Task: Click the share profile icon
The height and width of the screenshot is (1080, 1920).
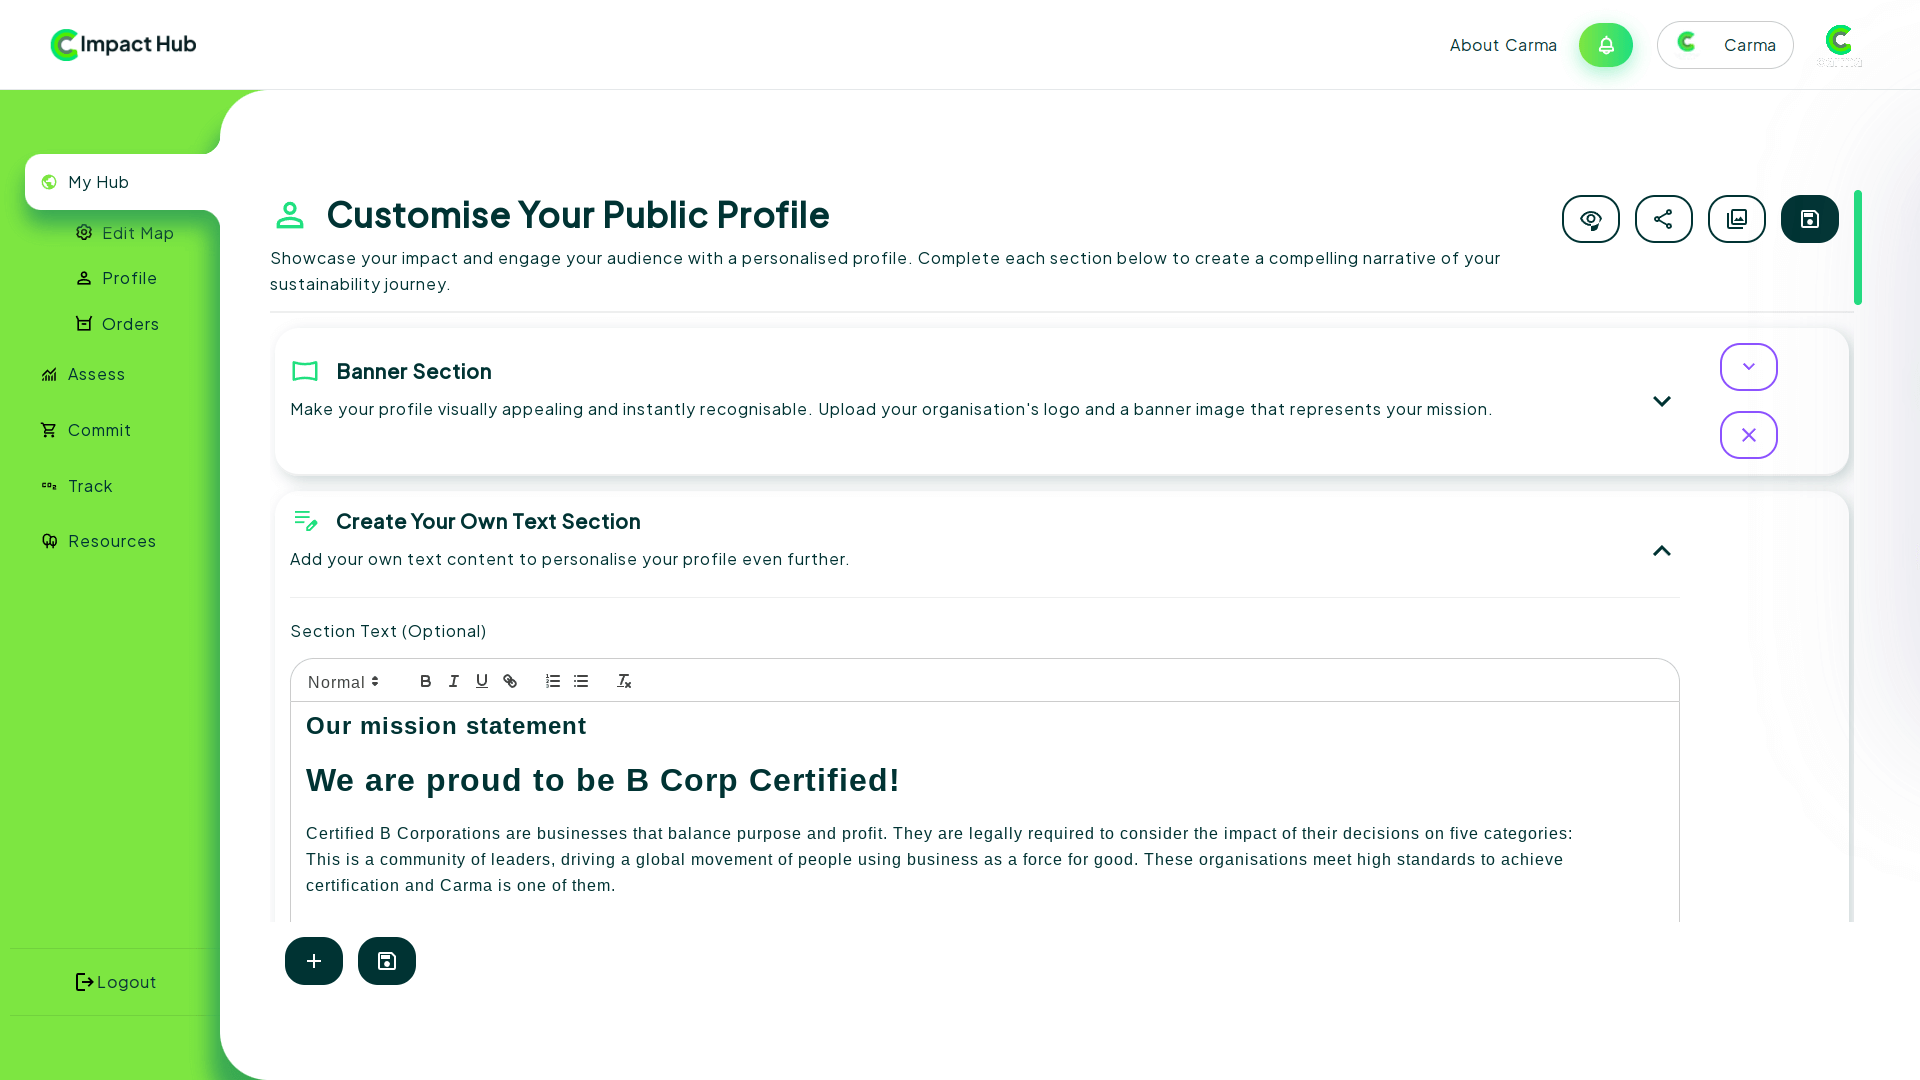Action: [x=1663, y=219]
